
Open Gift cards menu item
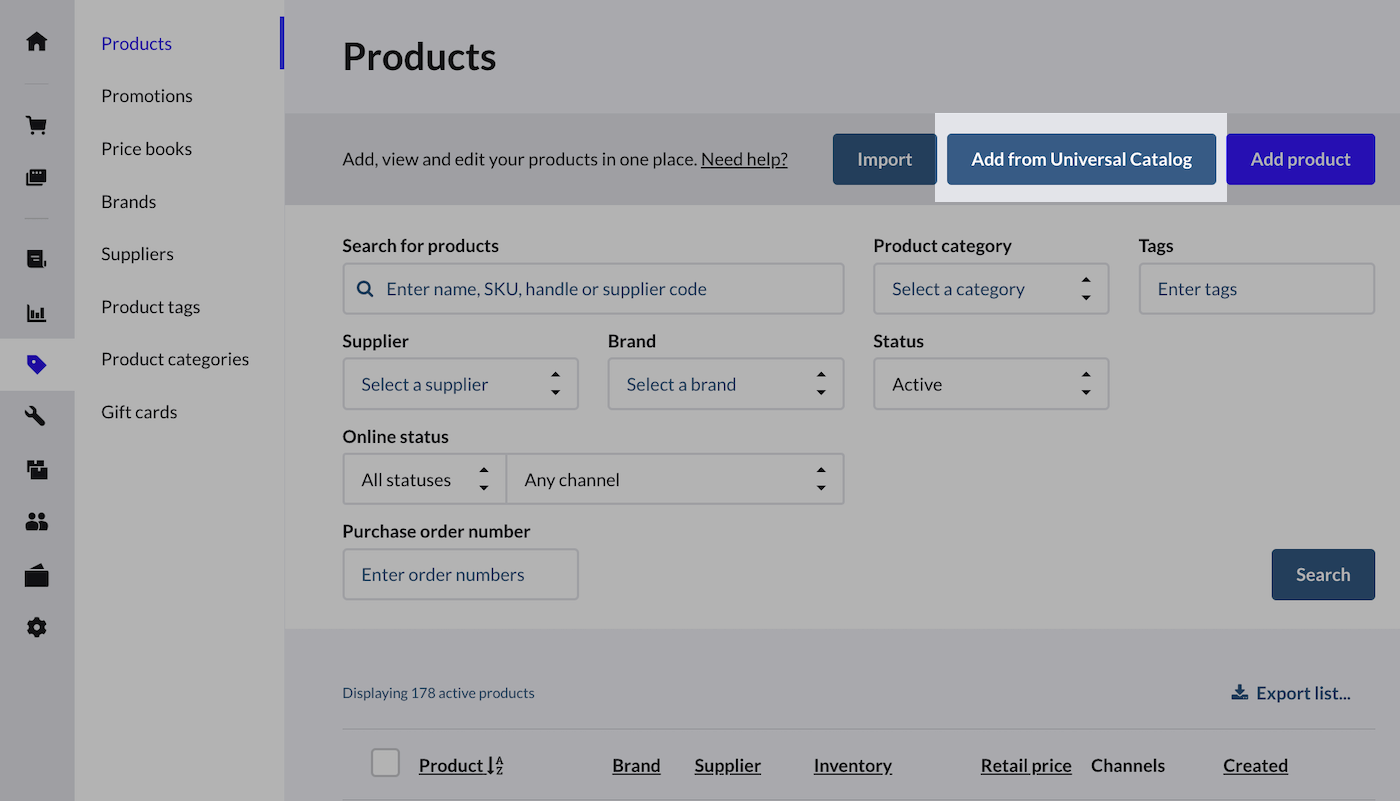139,412
